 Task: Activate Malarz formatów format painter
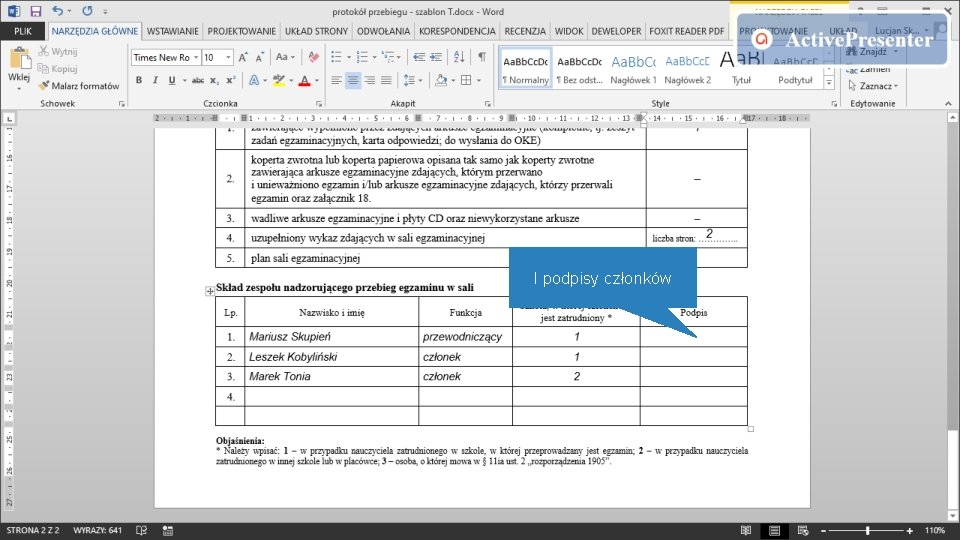coord(78,86)
